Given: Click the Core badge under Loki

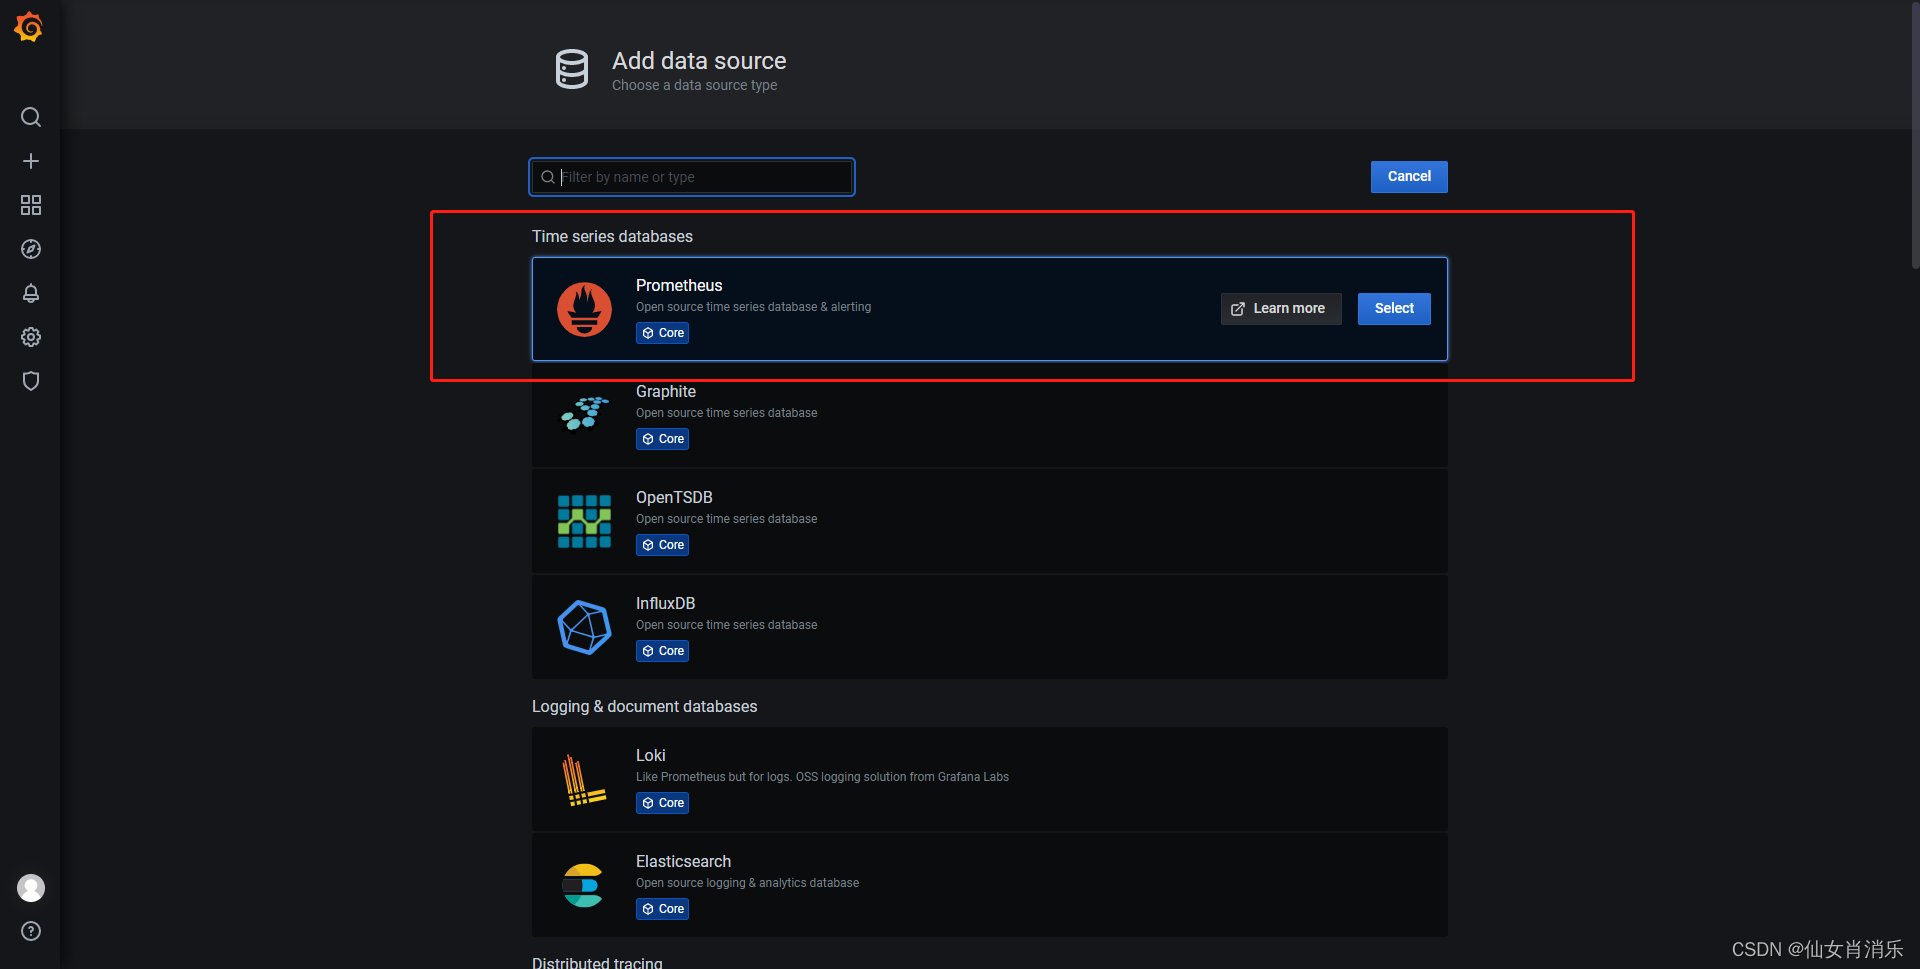Looking at the screenshot, I should (662, 803).
